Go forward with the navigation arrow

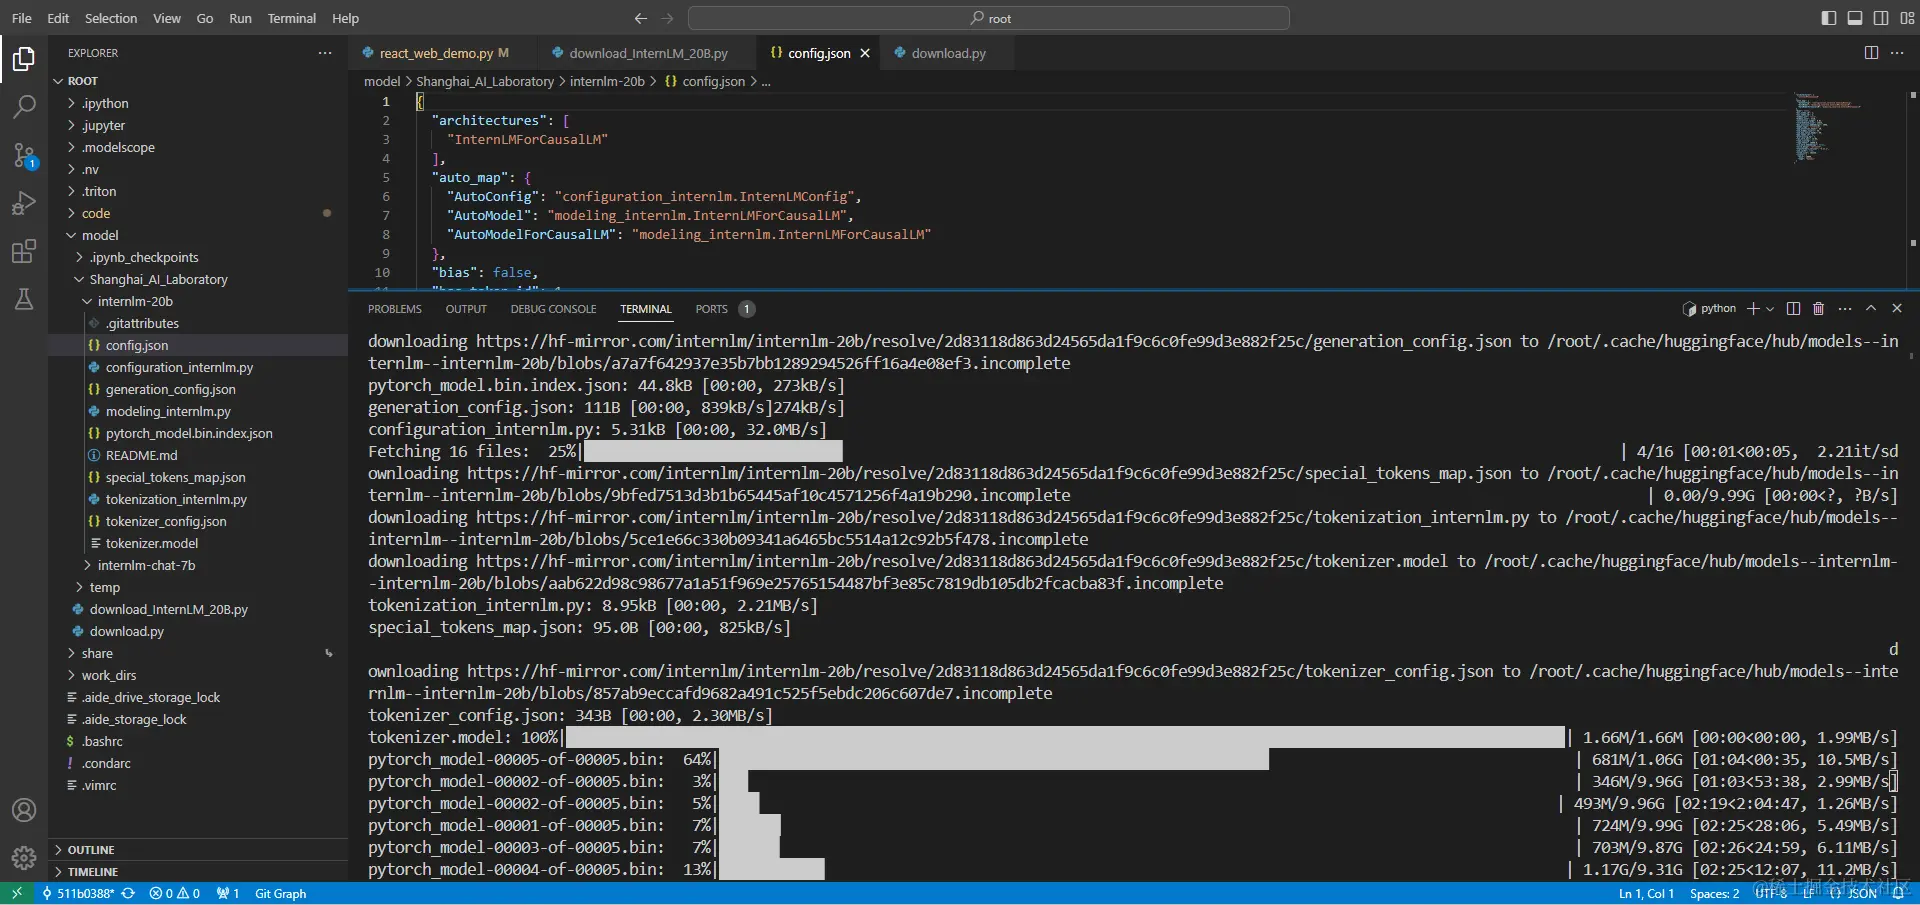pyautogui.click(x=667, y=18)
